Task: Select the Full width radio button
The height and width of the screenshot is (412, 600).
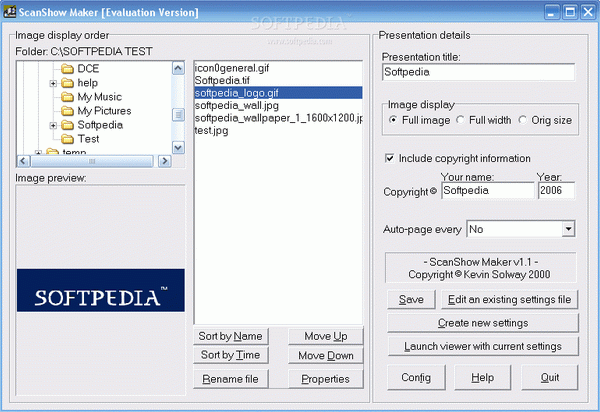Action: tap(460, 120)
